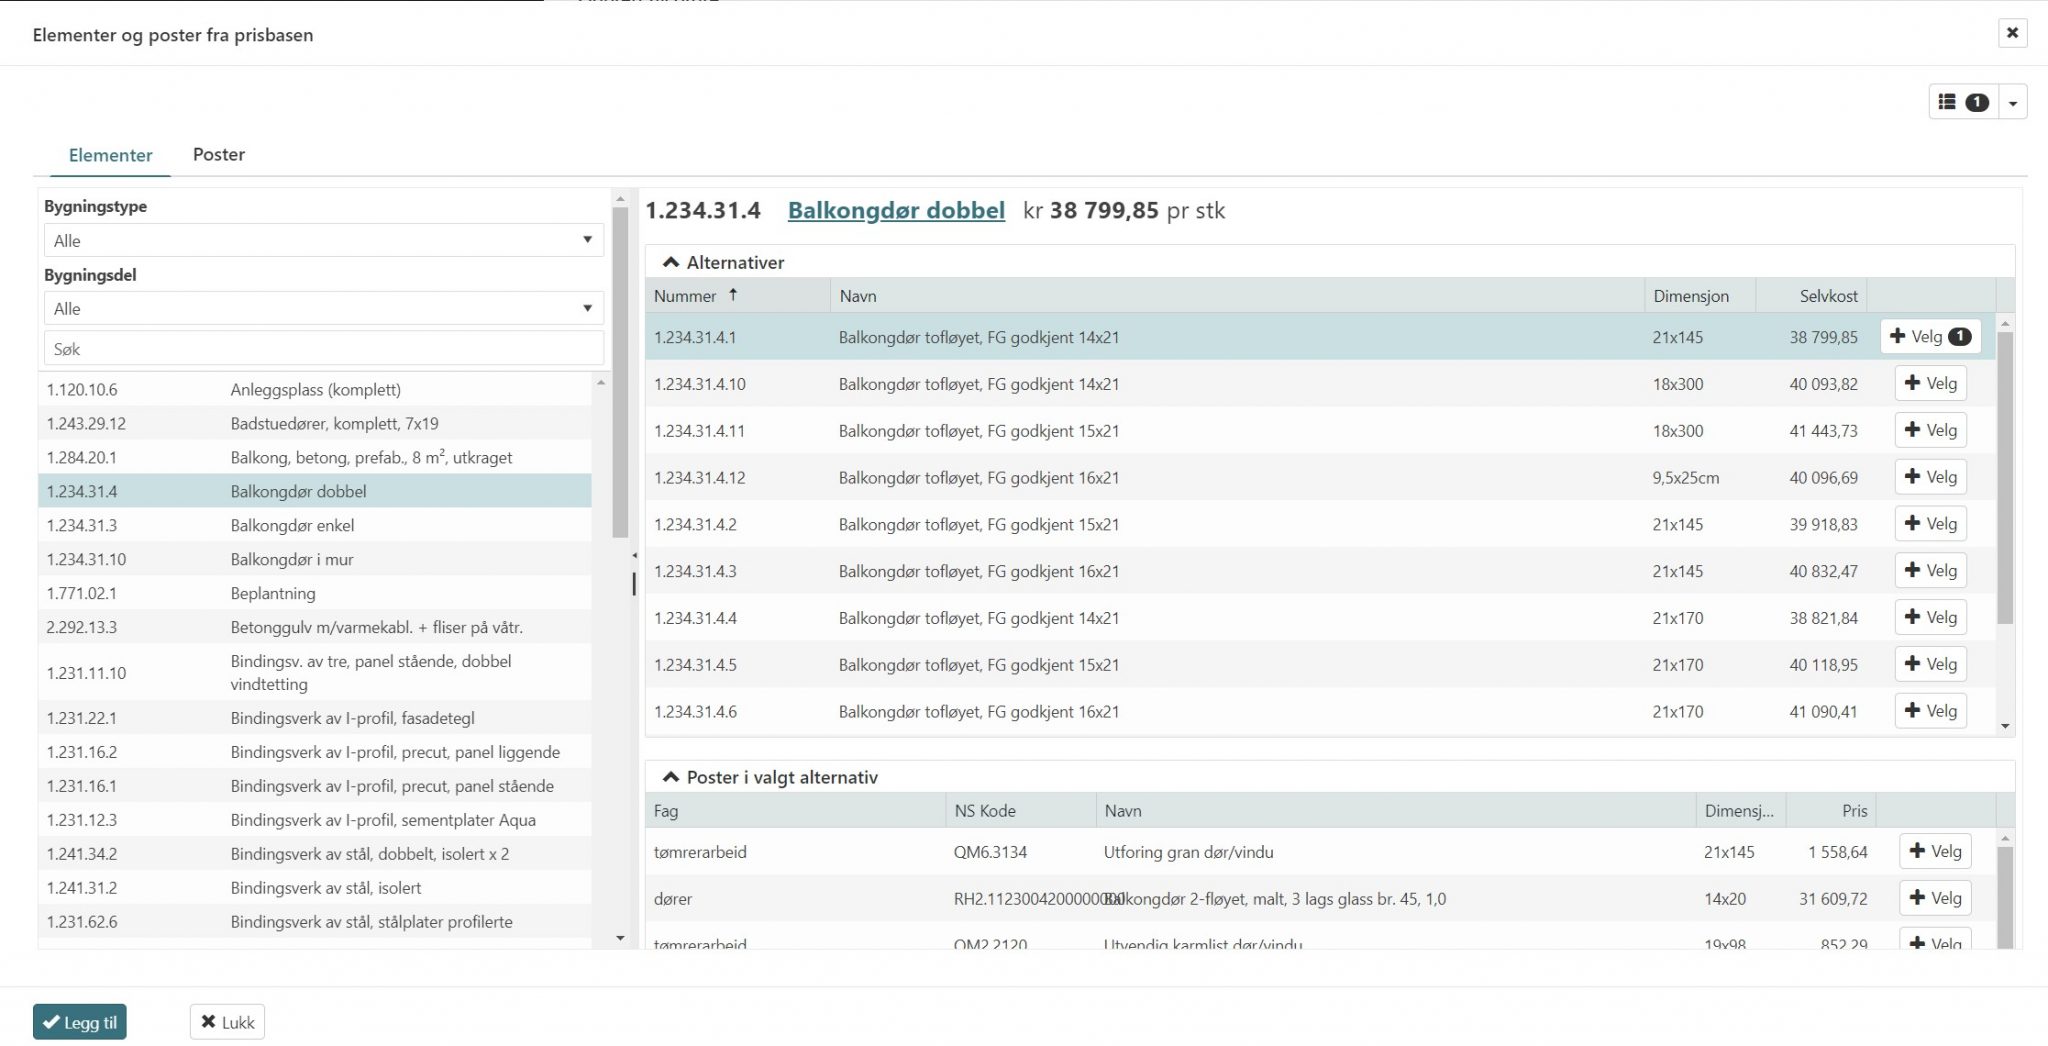2048x1046 pixels.
Task: Collapse the Alternativer section chevron
Action: tap(671, 262)
